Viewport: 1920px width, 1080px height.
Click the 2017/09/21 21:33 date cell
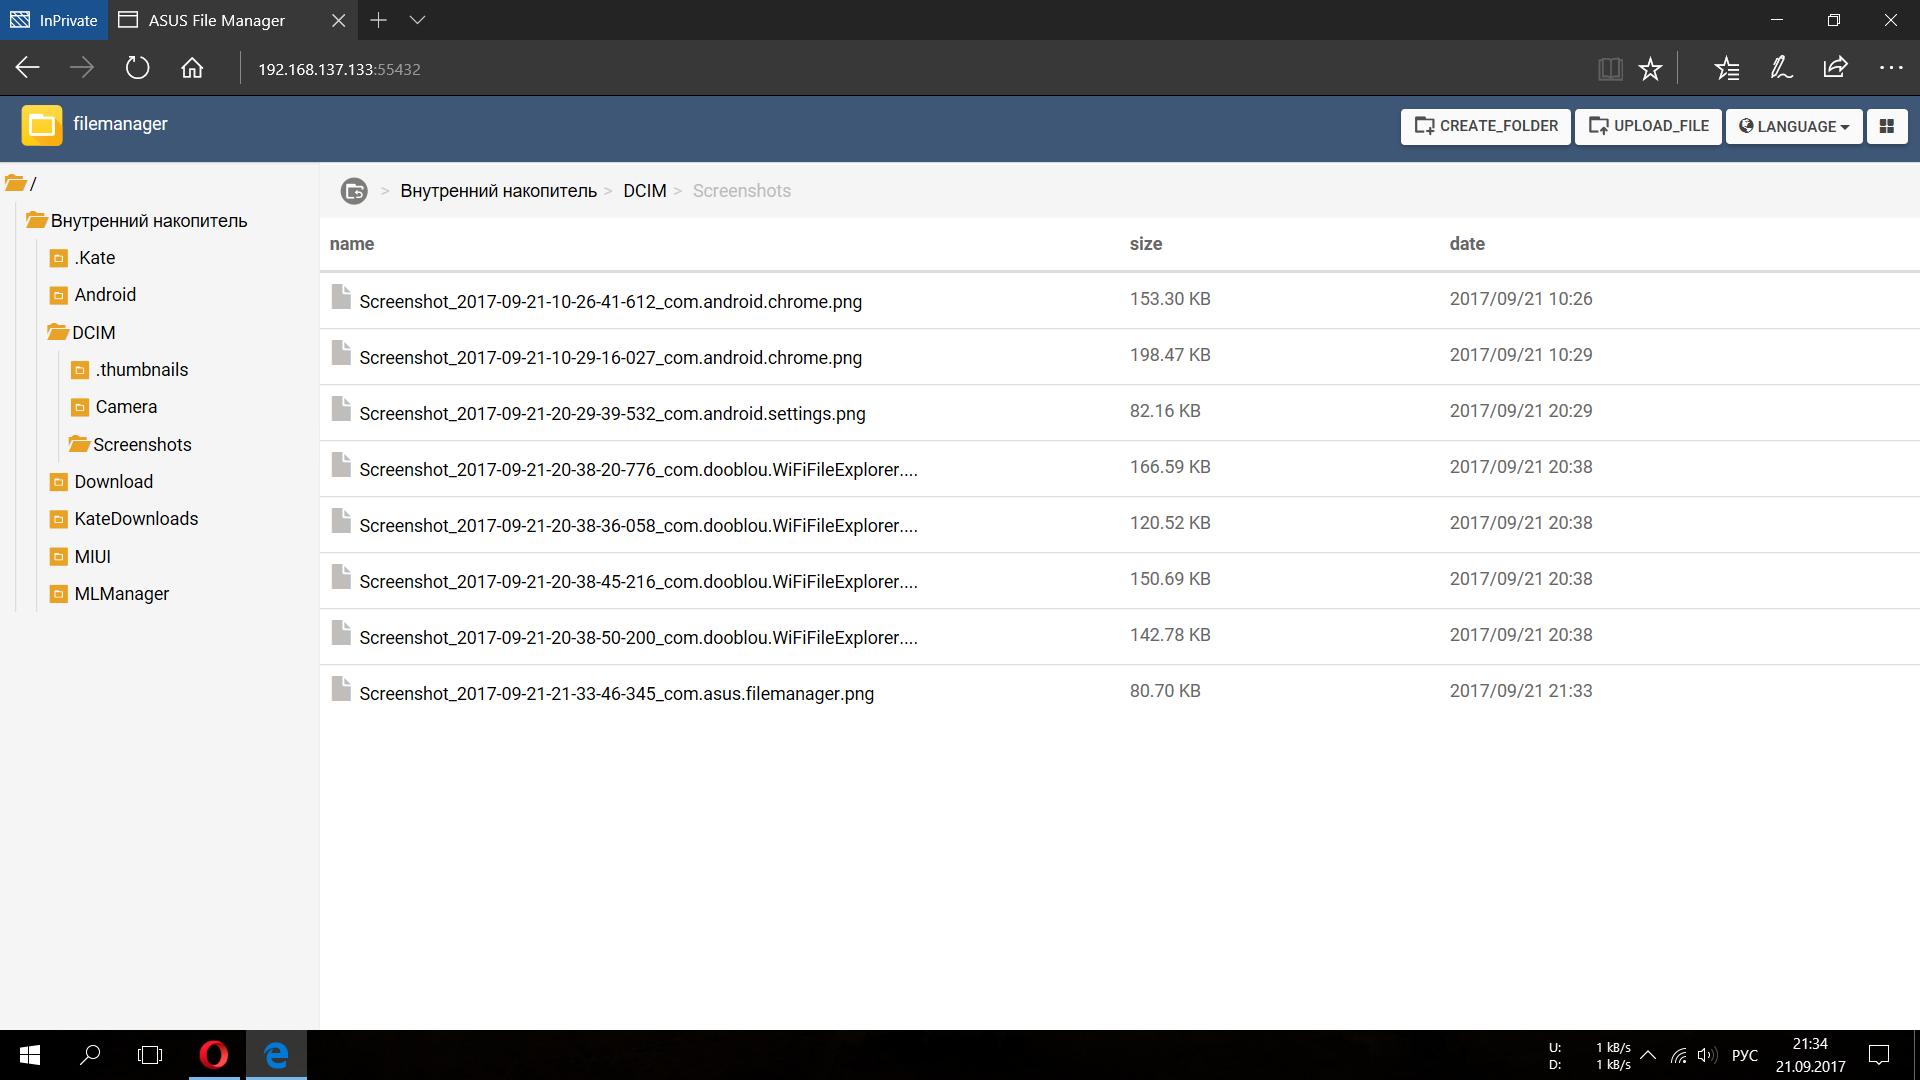coord(1521,691)
